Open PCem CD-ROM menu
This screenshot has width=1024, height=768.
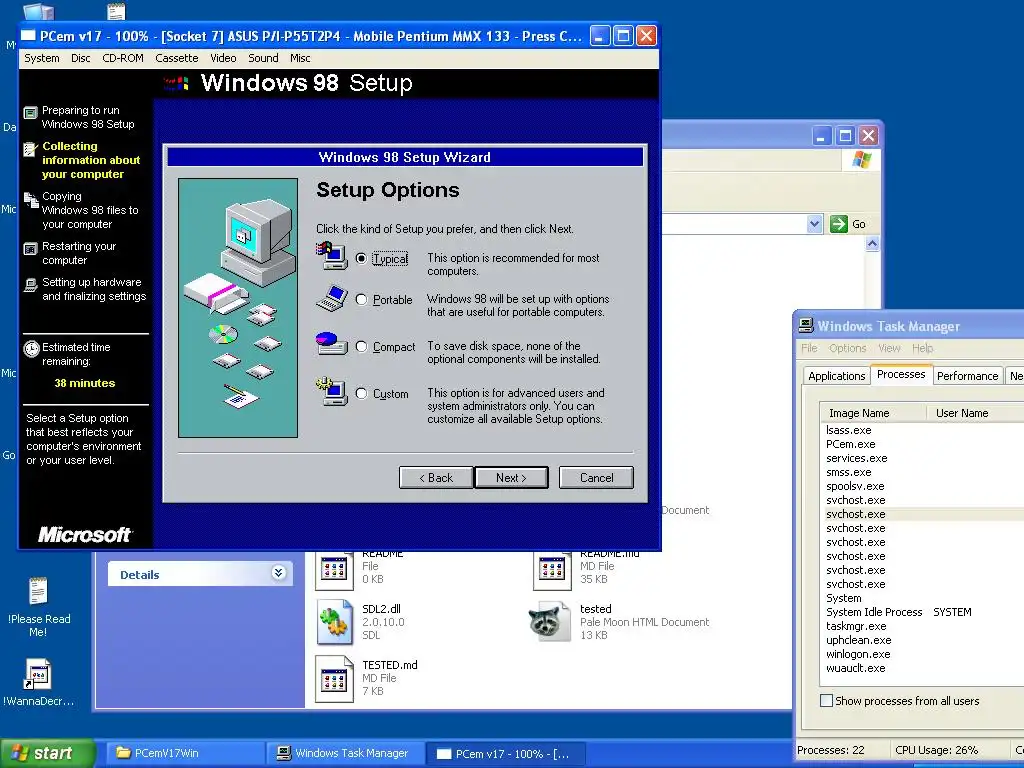123,58
